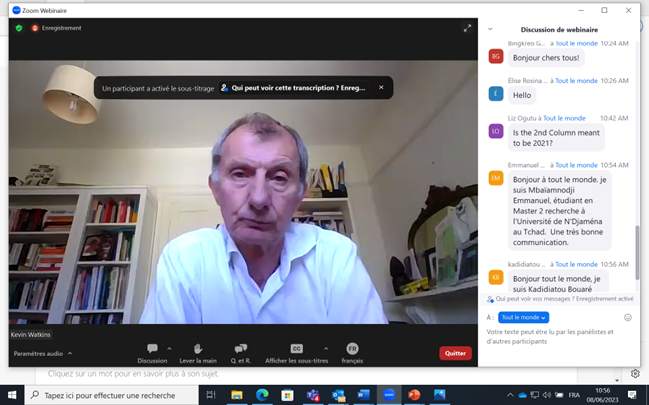Maximize the Zoom Webinaire window

click(604, 10)
